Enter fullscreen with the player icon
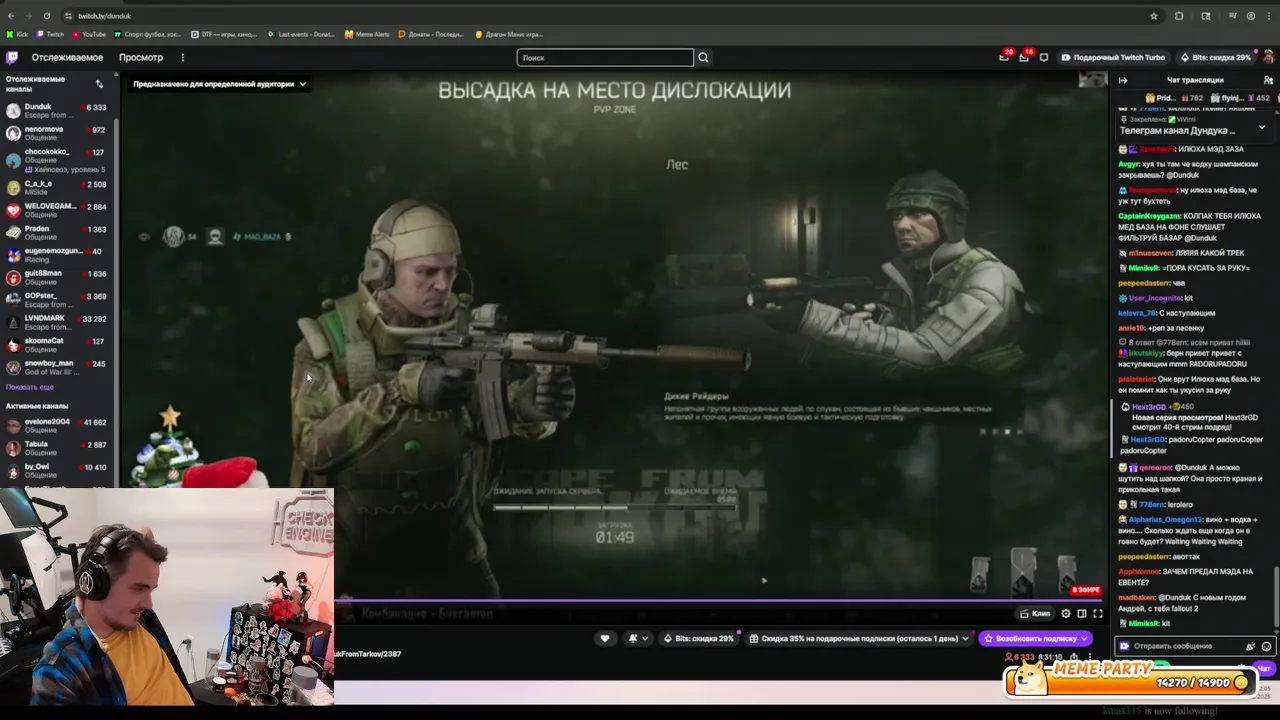The image size is (1280, 720). tap(1098, 613)
